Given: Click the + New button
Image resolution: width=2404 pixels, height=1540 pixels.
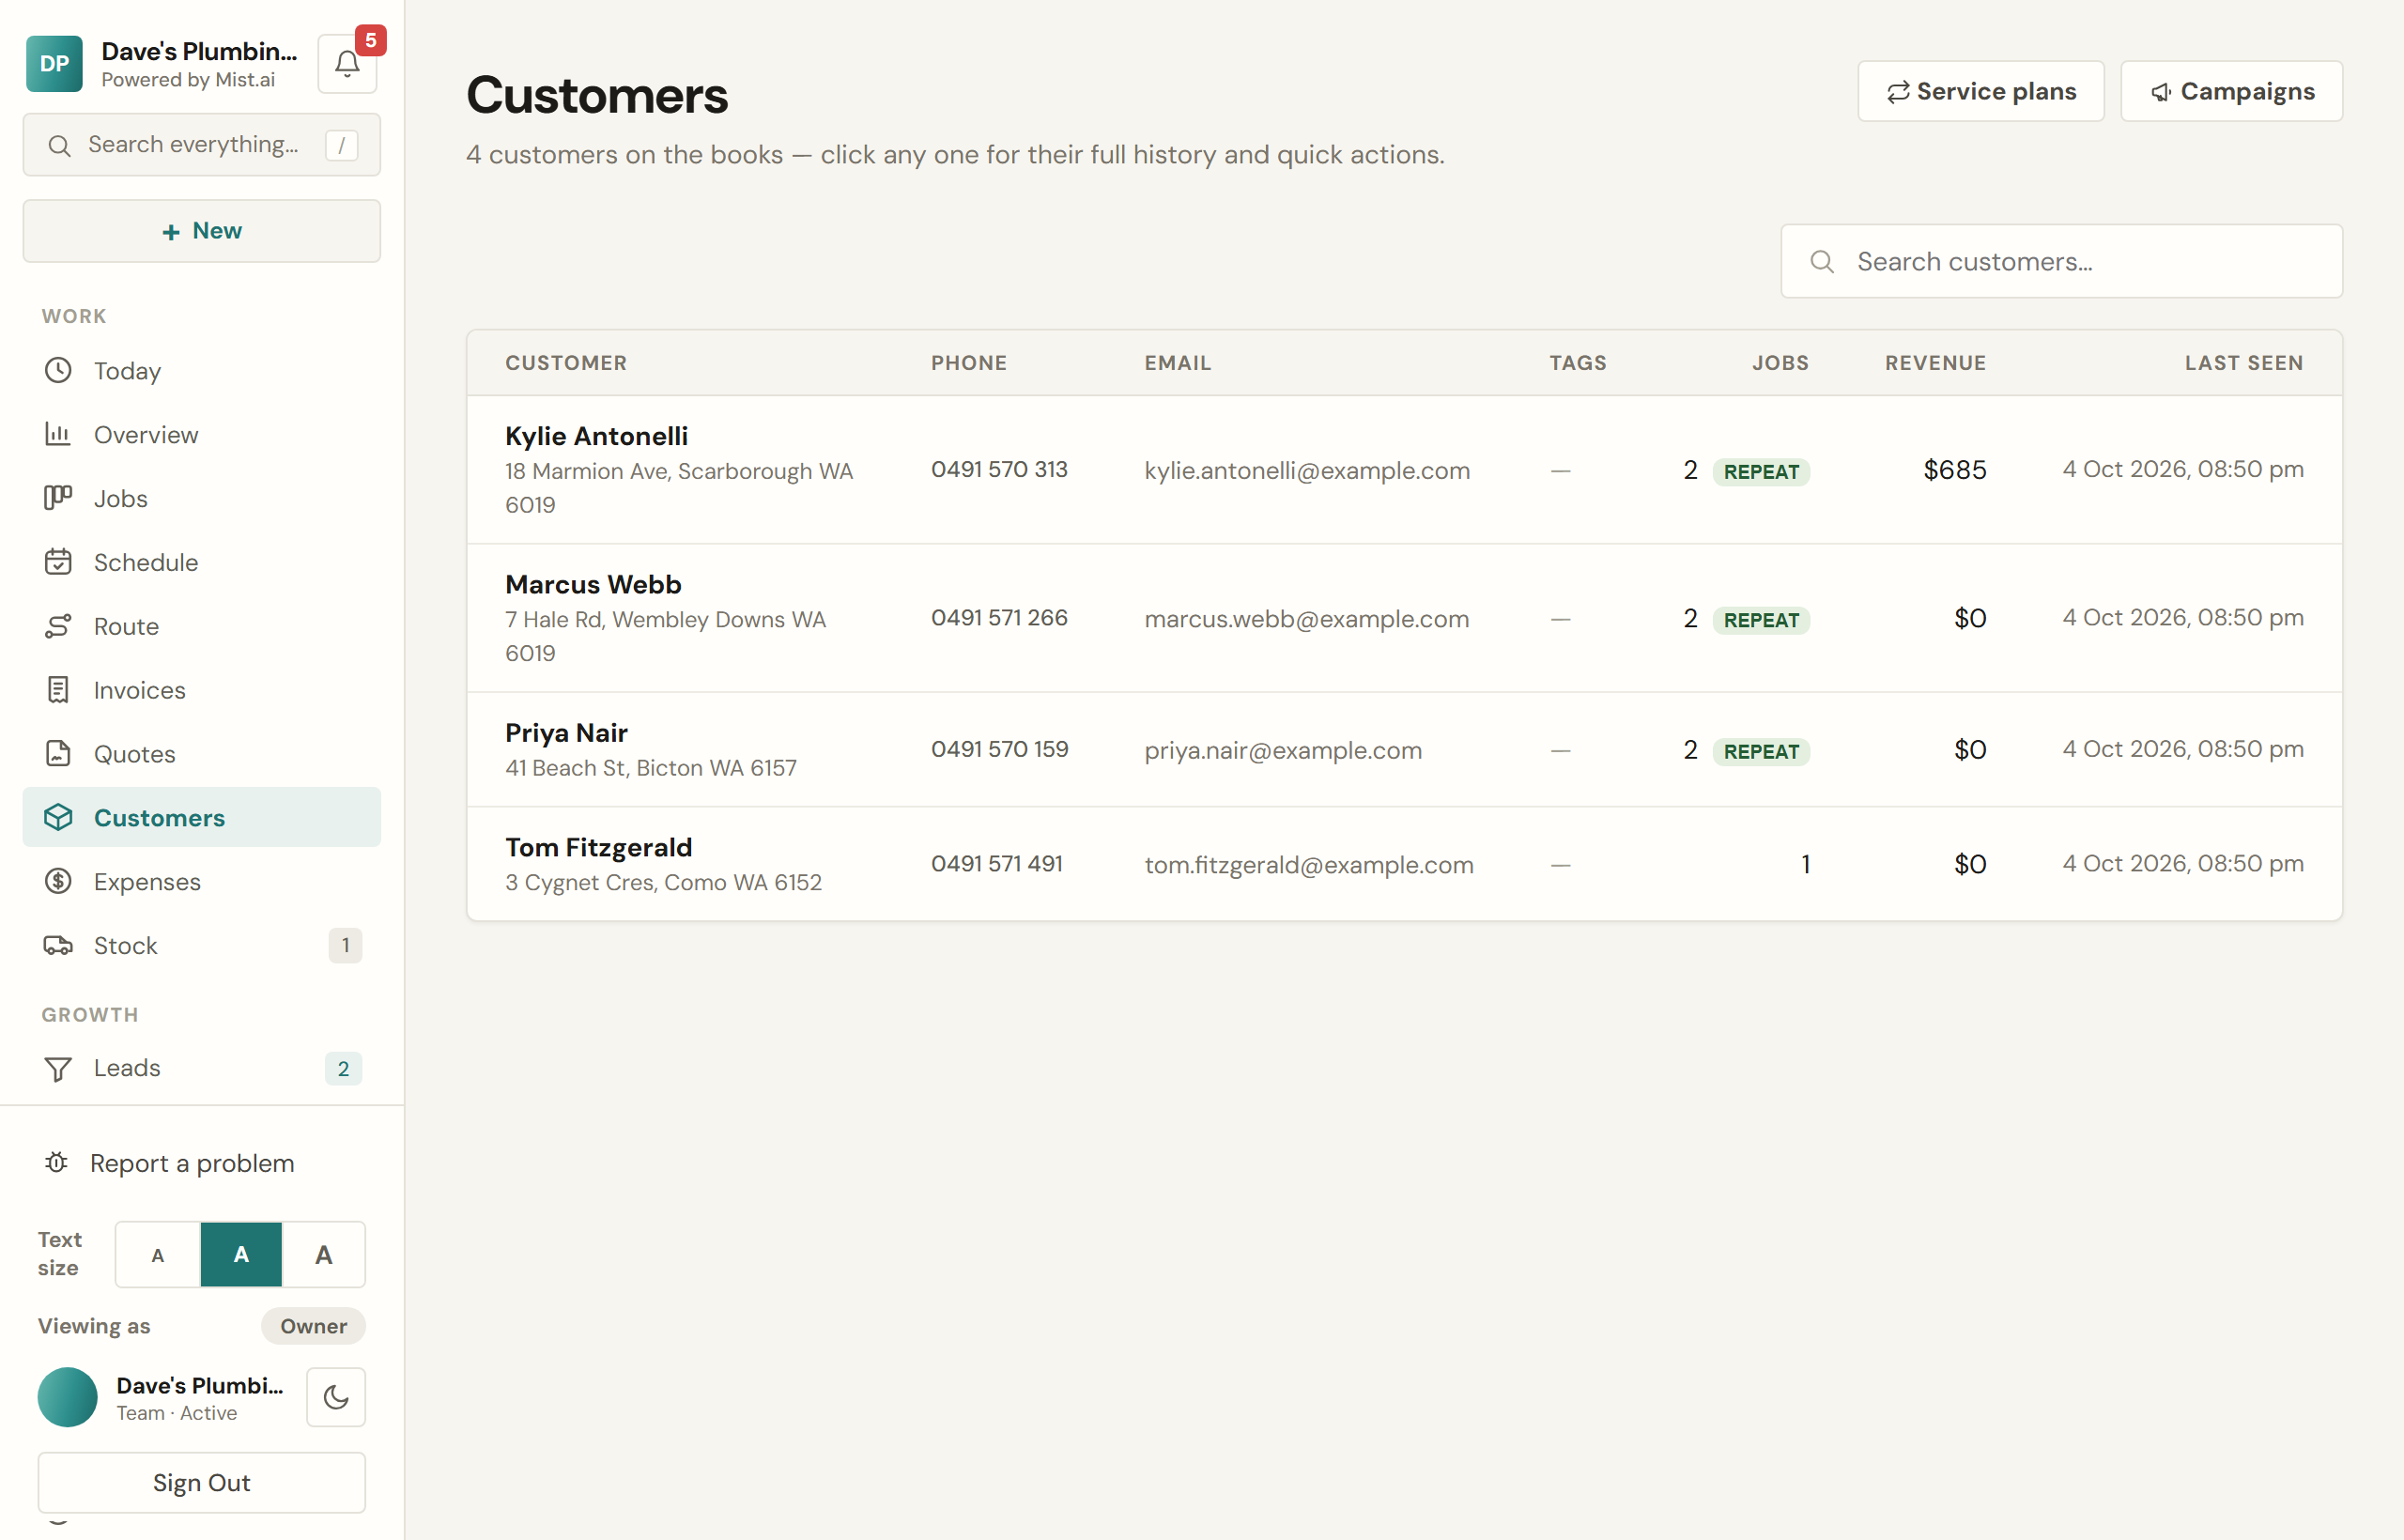Looking at the screenshot, I should pos(202,231).
